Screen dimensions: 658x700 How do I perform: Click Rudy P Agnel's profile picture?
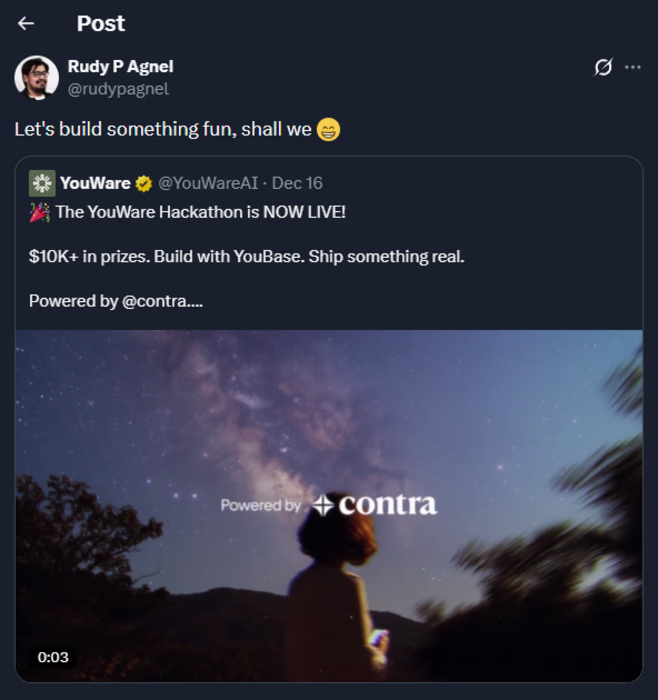[36, 77]
